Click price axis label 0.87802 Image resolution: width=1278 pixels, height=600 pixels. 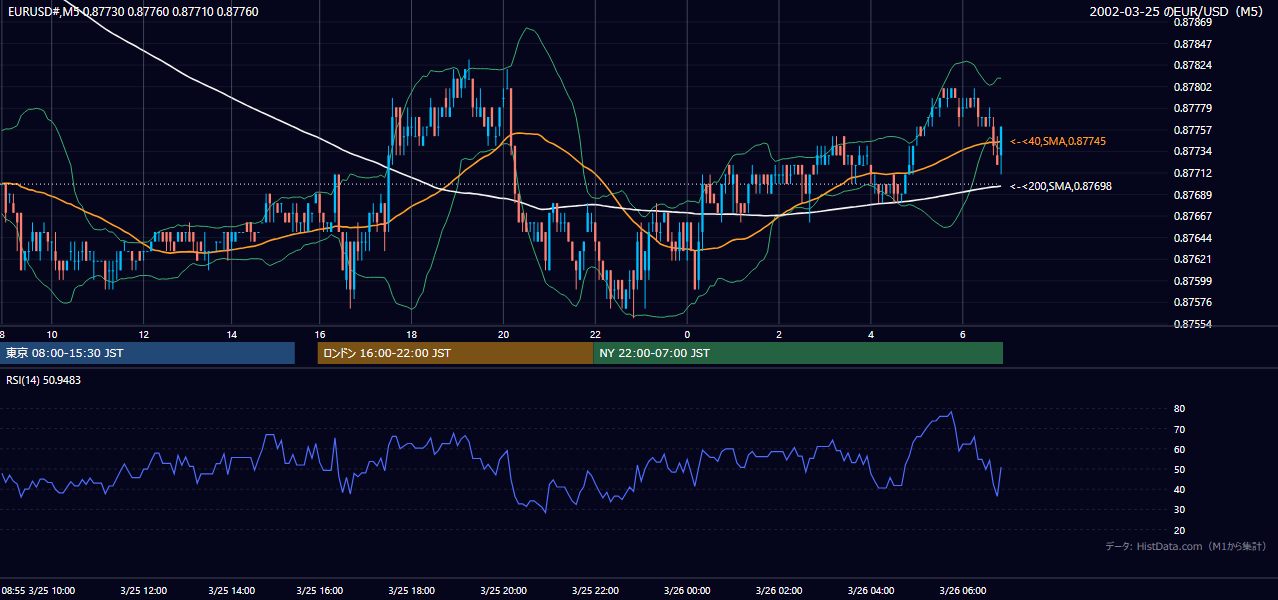[x=1192, y=87]
